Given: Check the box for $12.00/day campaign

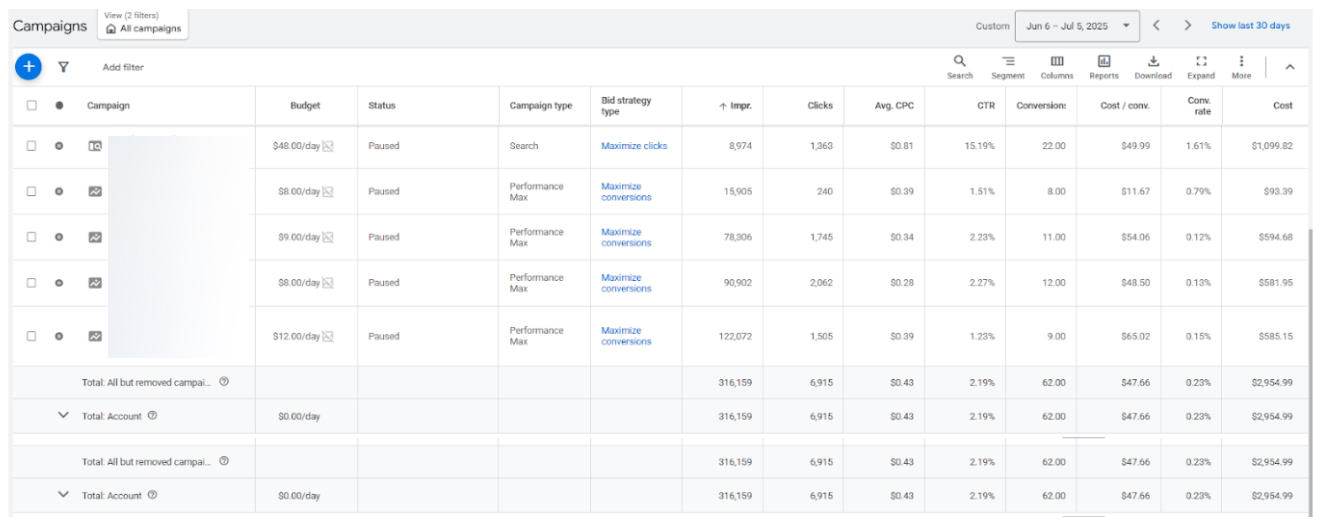Looking at the screenshot, I should 32,336.
